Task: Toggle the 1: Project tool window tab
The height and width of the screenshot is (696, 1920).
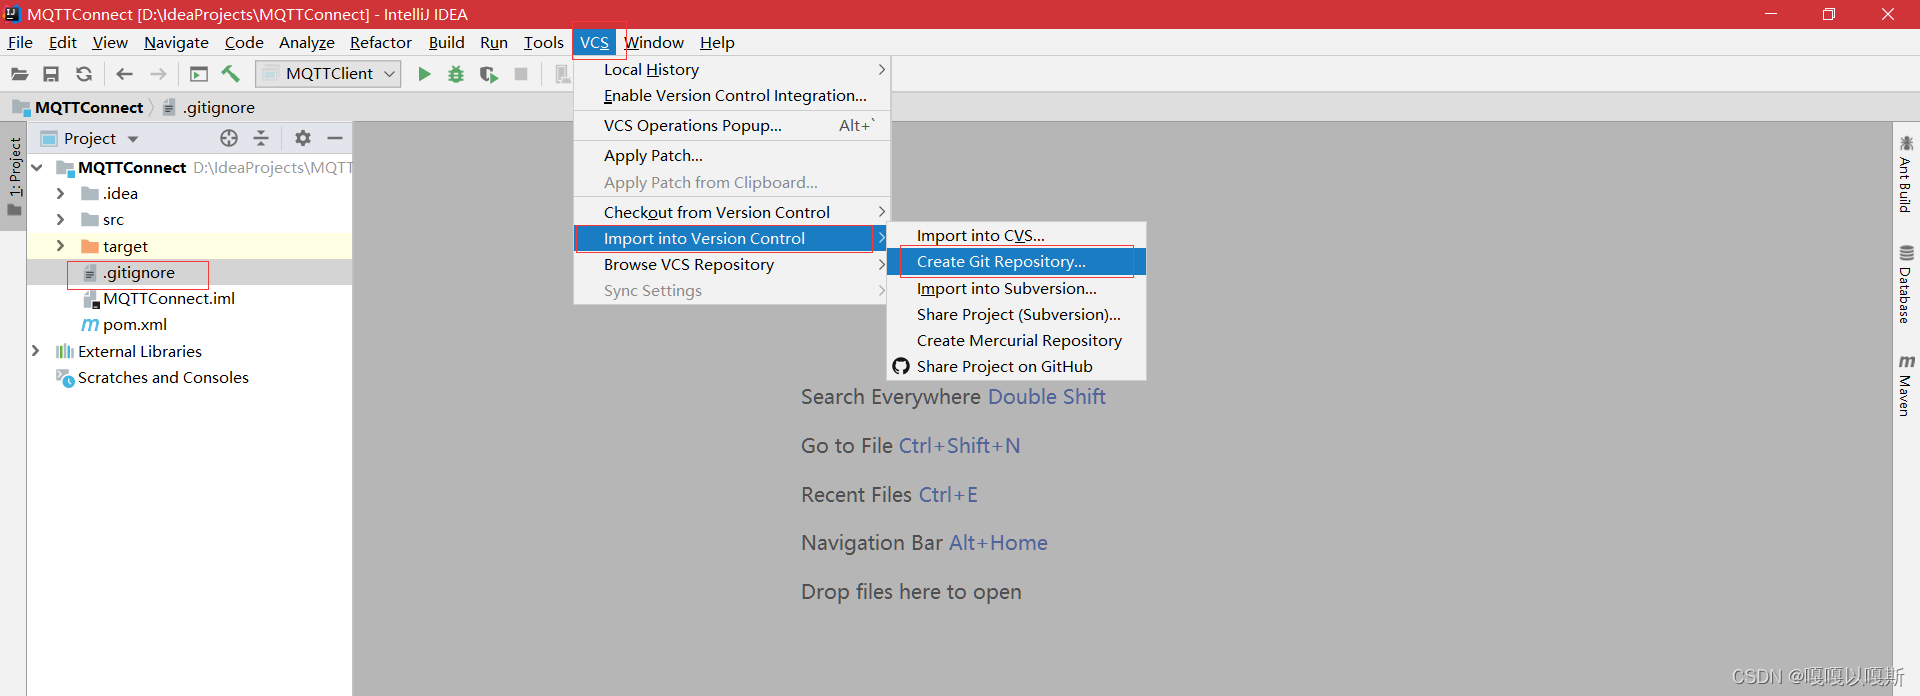Action: click(14, 176)
